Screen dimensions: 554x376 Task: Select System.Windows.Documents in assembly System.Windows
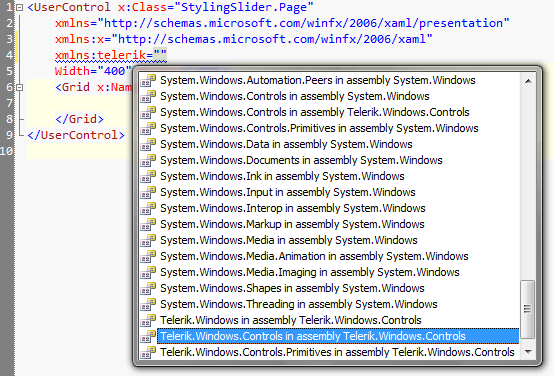301,160
